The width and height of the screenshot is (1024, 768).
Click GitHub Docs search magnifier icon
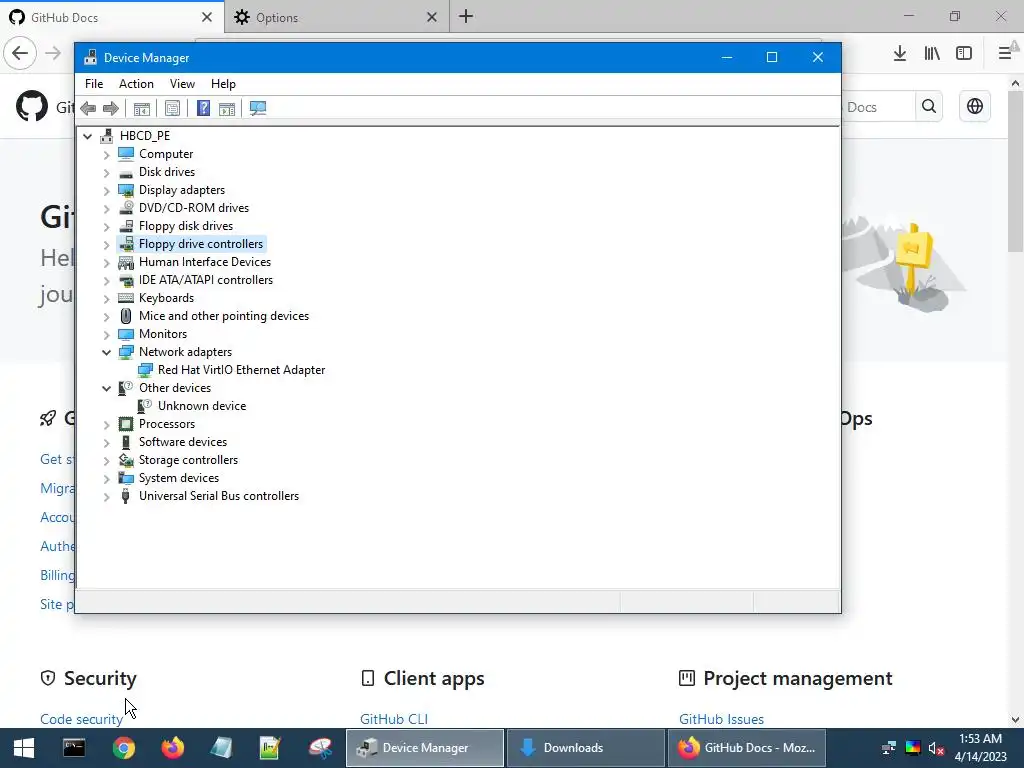click(x=929, y=106)
